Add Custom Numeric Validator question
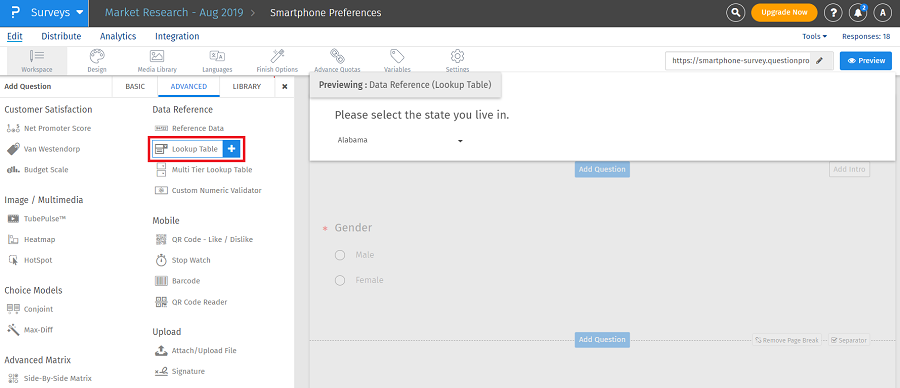This screenshot has height=388, width=900. click(x=208, y=190)
